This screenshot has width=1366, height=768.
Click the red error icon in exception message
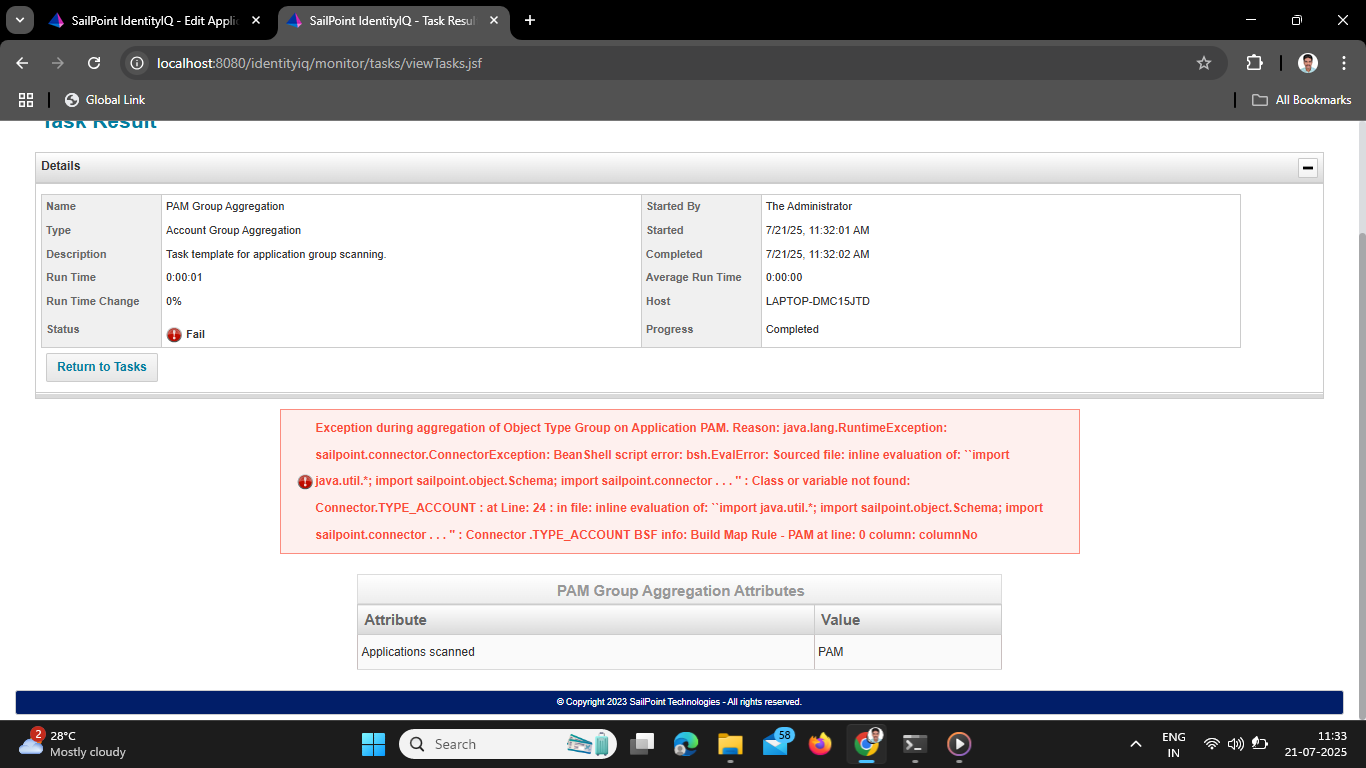[306, 482]
